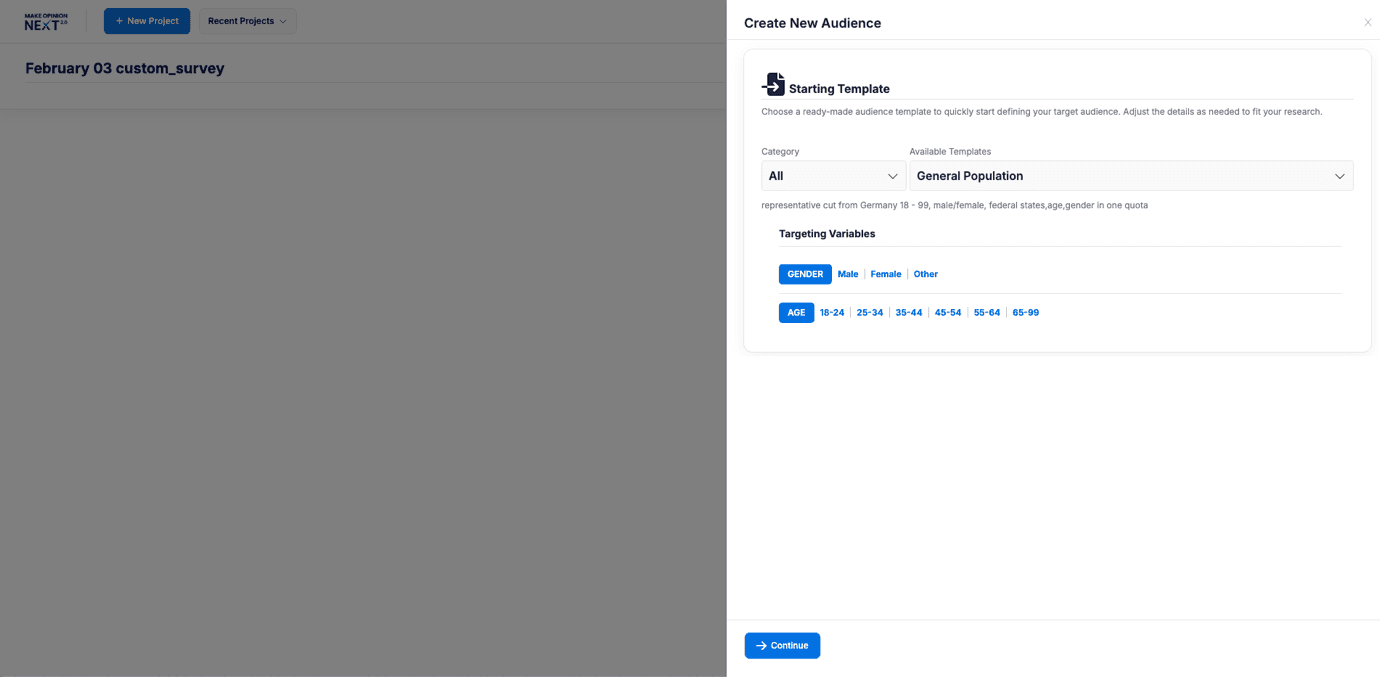Expand the Recent Projects menu

246,20
